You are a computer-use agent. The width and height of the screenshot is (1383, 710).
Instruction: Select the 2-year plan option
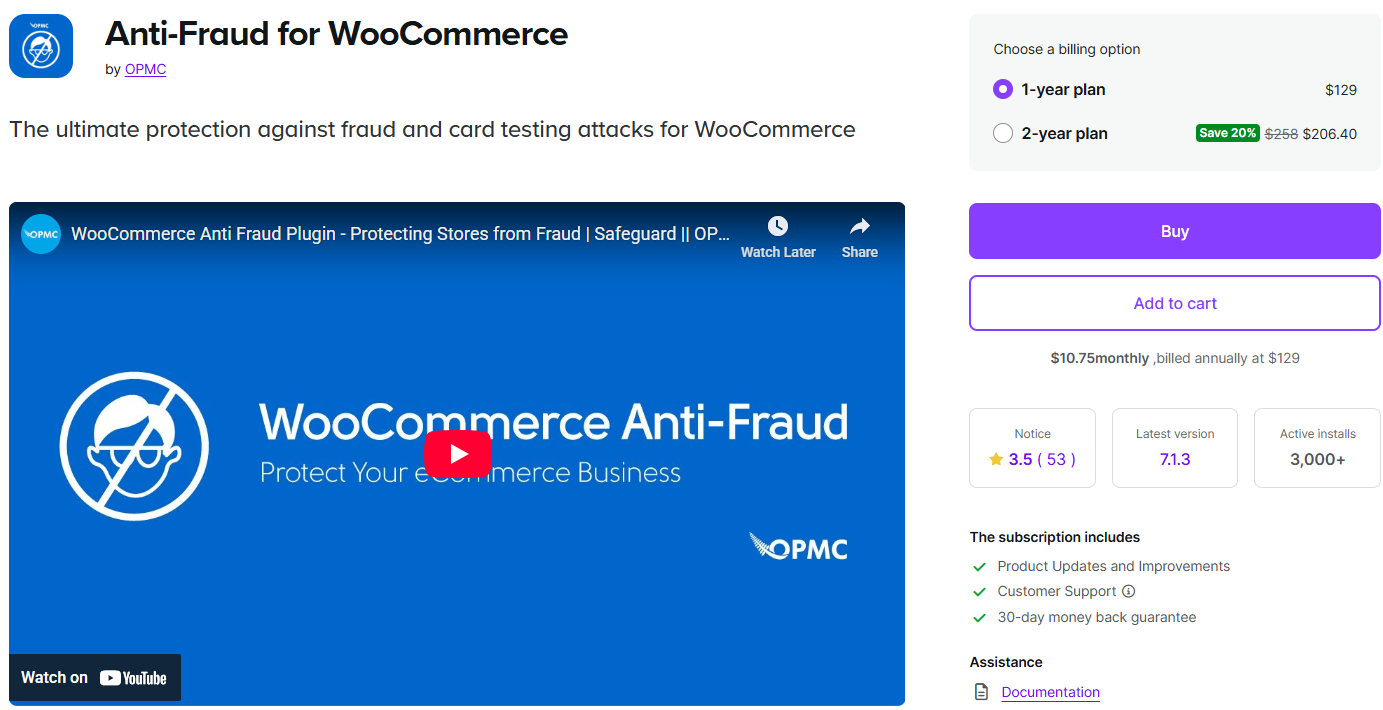click(x=1003, y=132)
